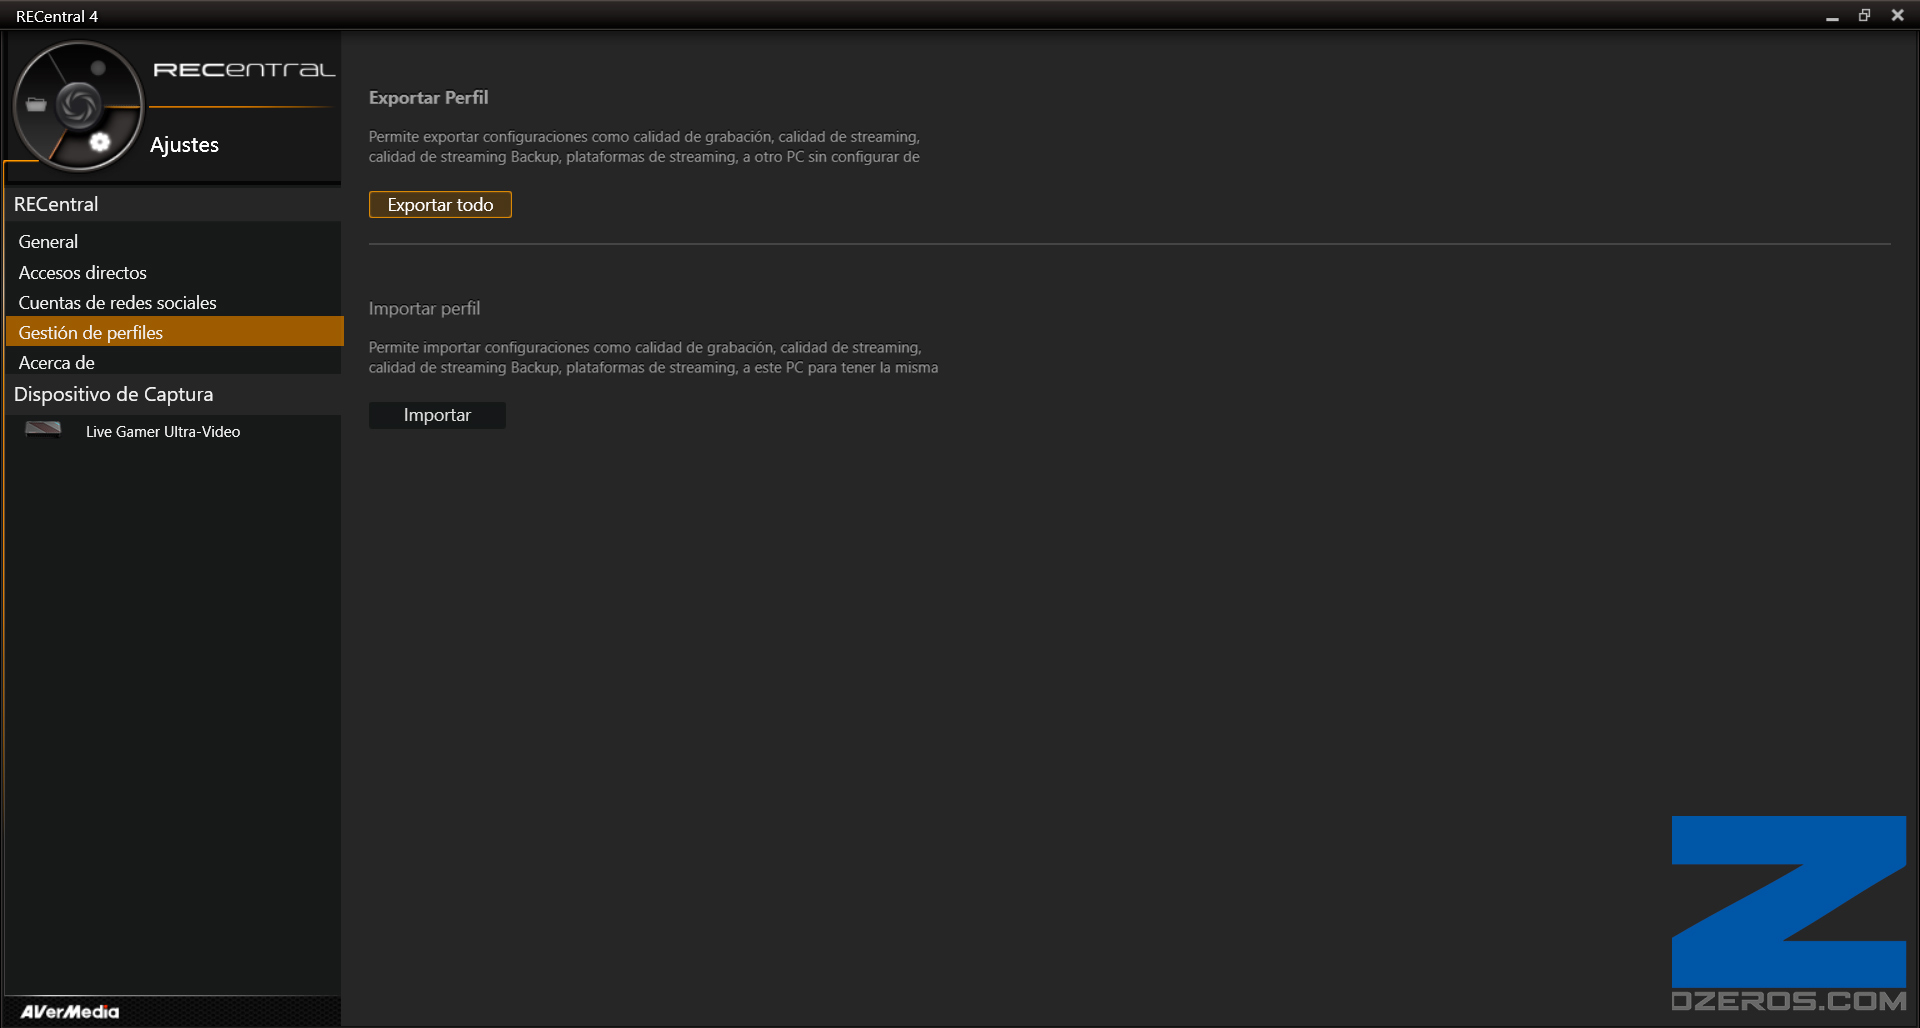The image size is (1920, 1028).
Task: Click the Importar perfil heading
Action: click(424, 308)
